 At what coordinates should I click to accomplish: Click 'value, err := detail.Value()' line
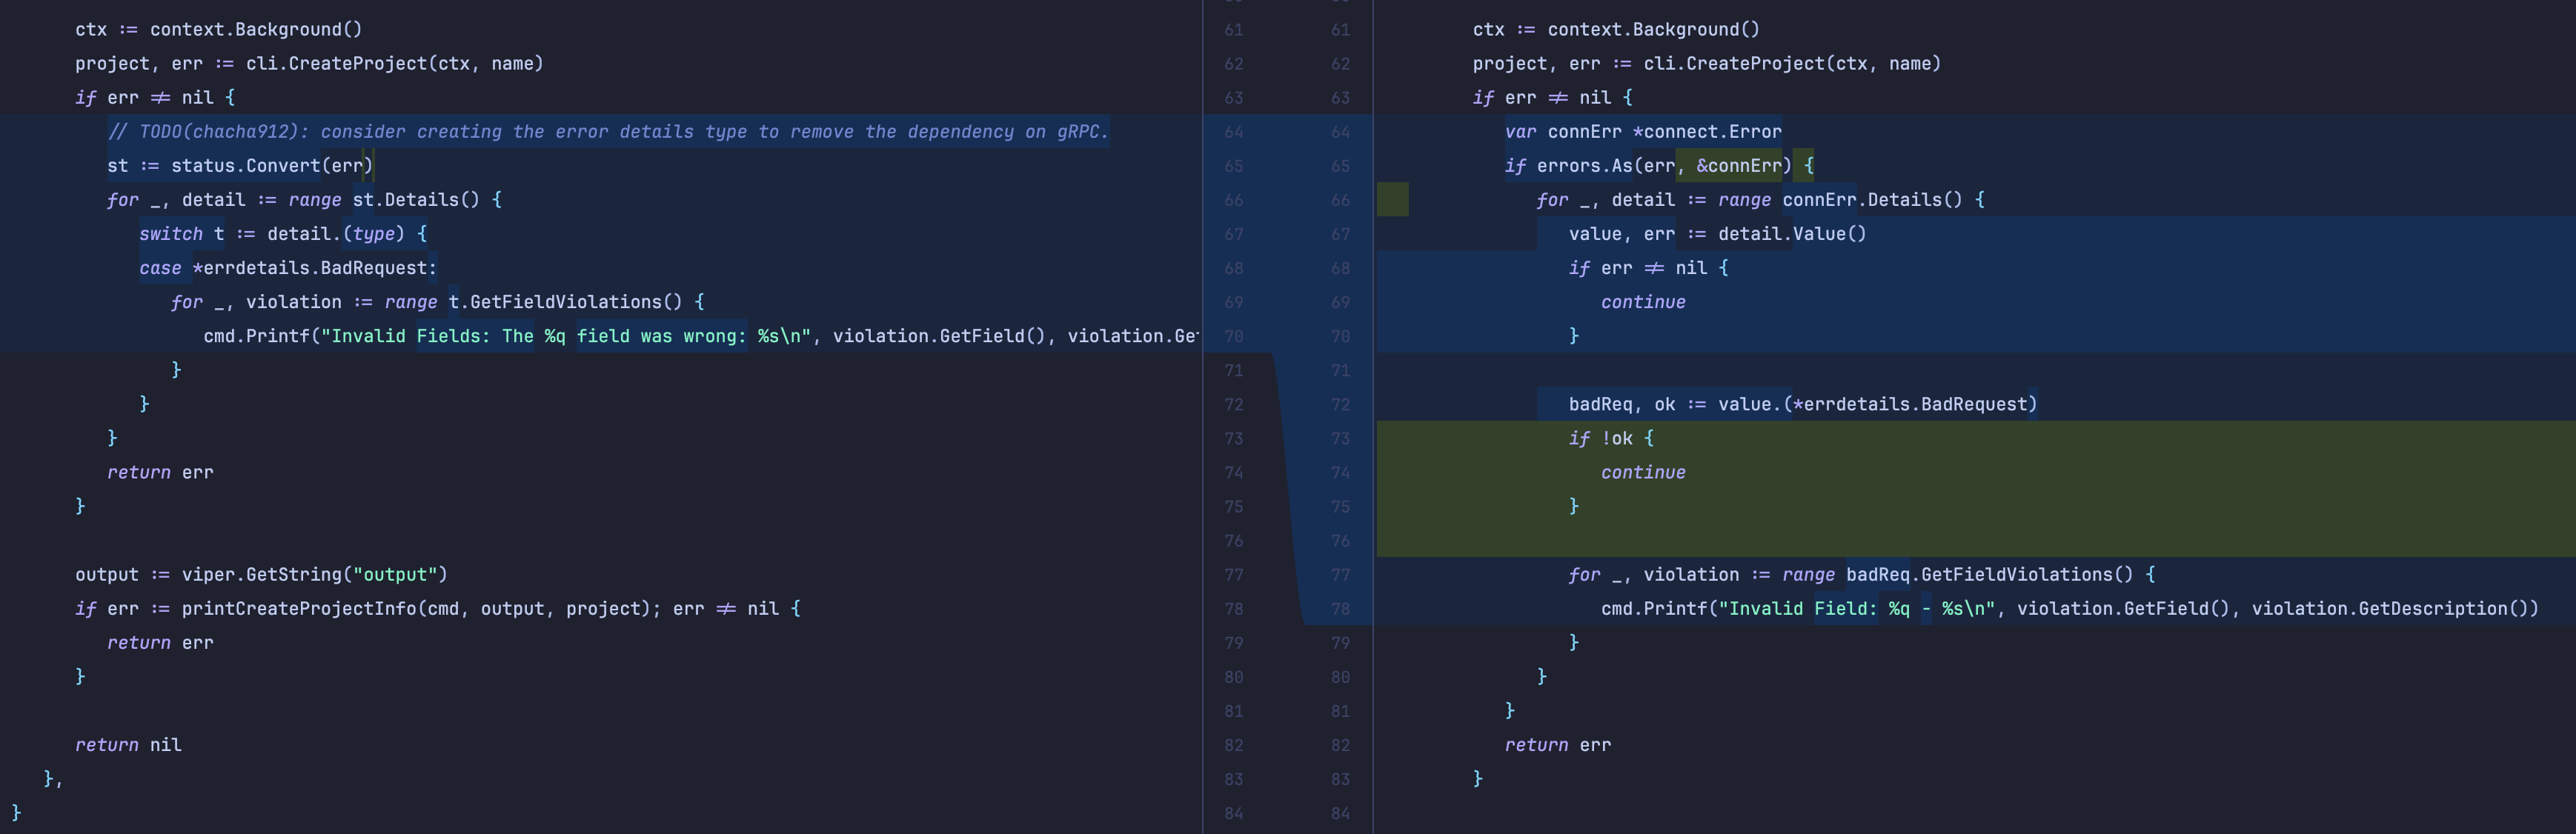coord(1717,234)
